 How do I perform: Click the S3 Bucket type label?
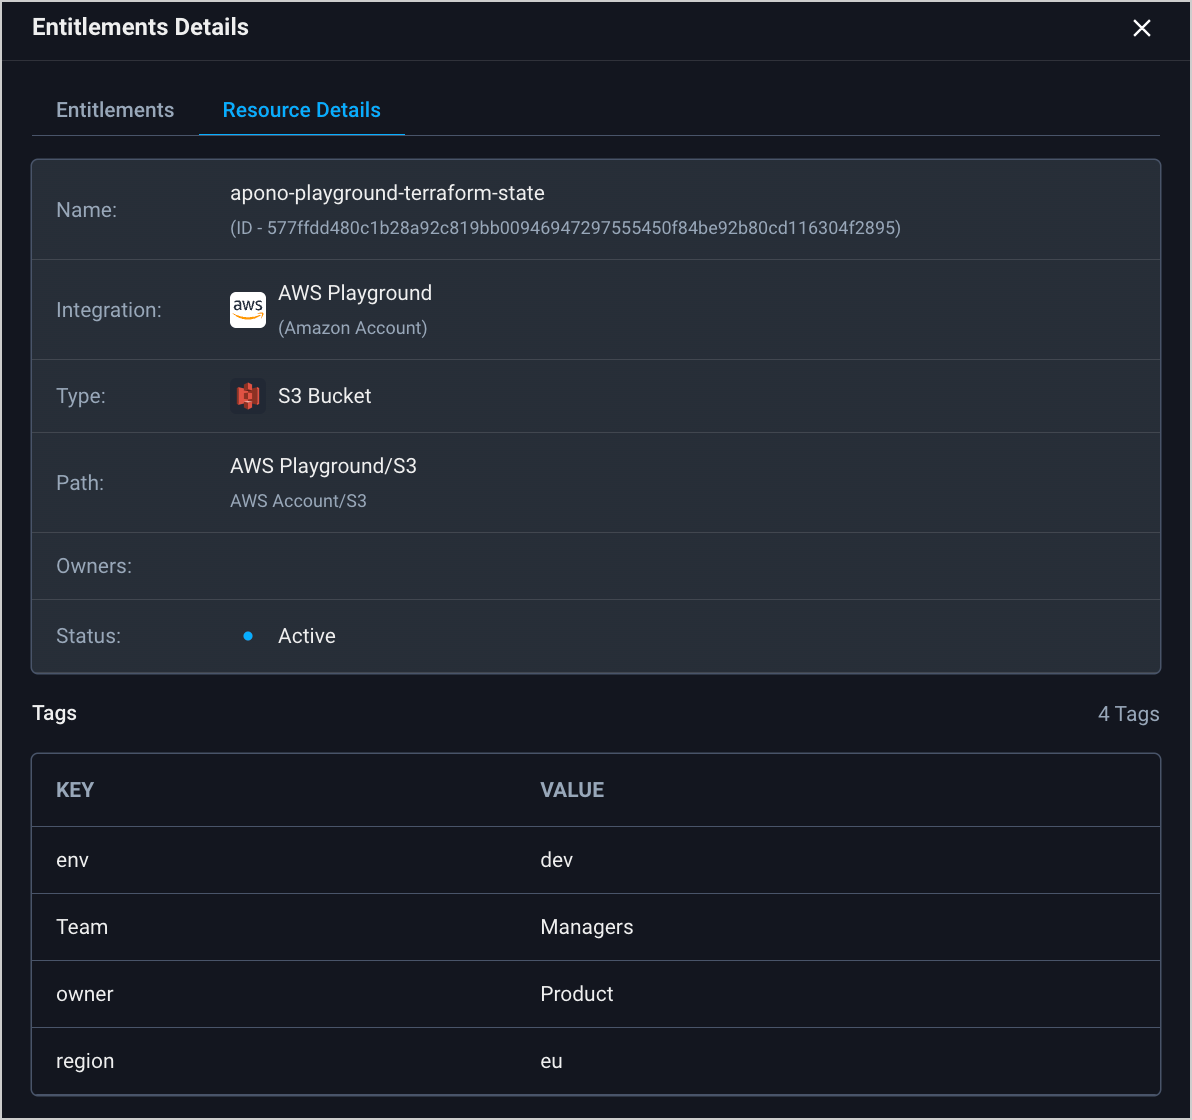pyautogui.click(x=324, y=396)
